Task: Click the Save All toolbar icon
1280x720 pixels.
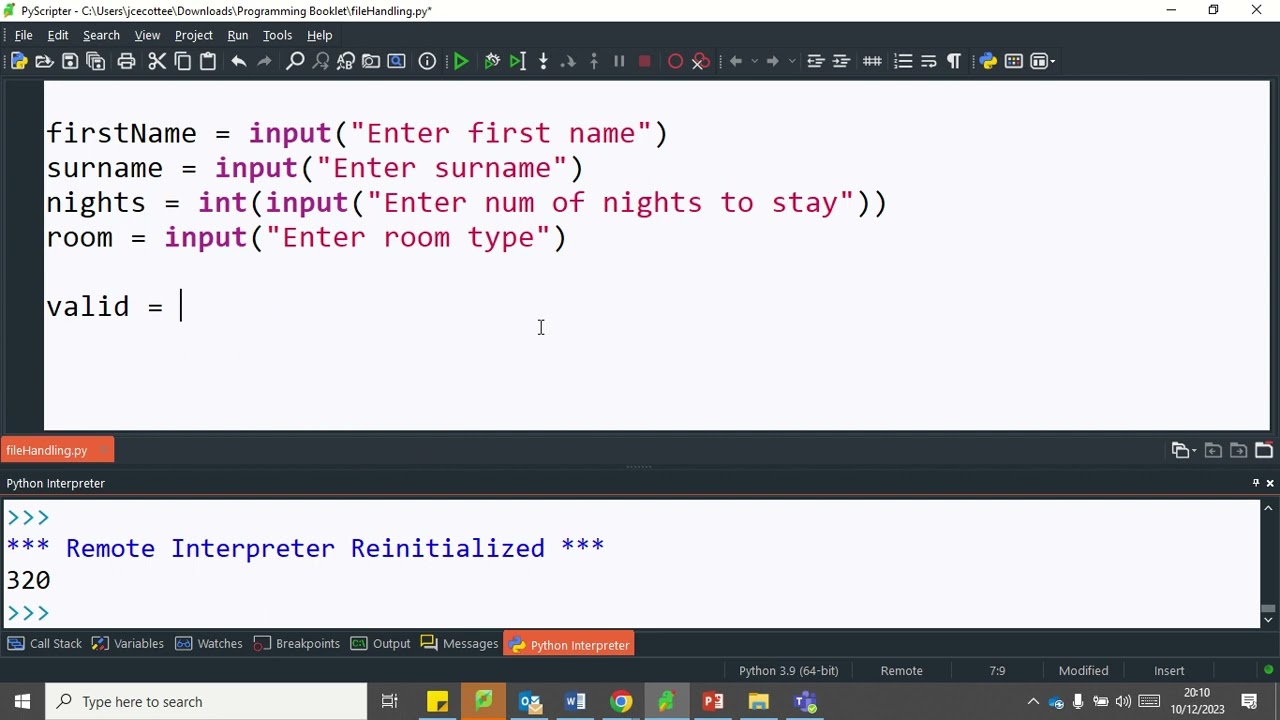Action: click(96, 61)
